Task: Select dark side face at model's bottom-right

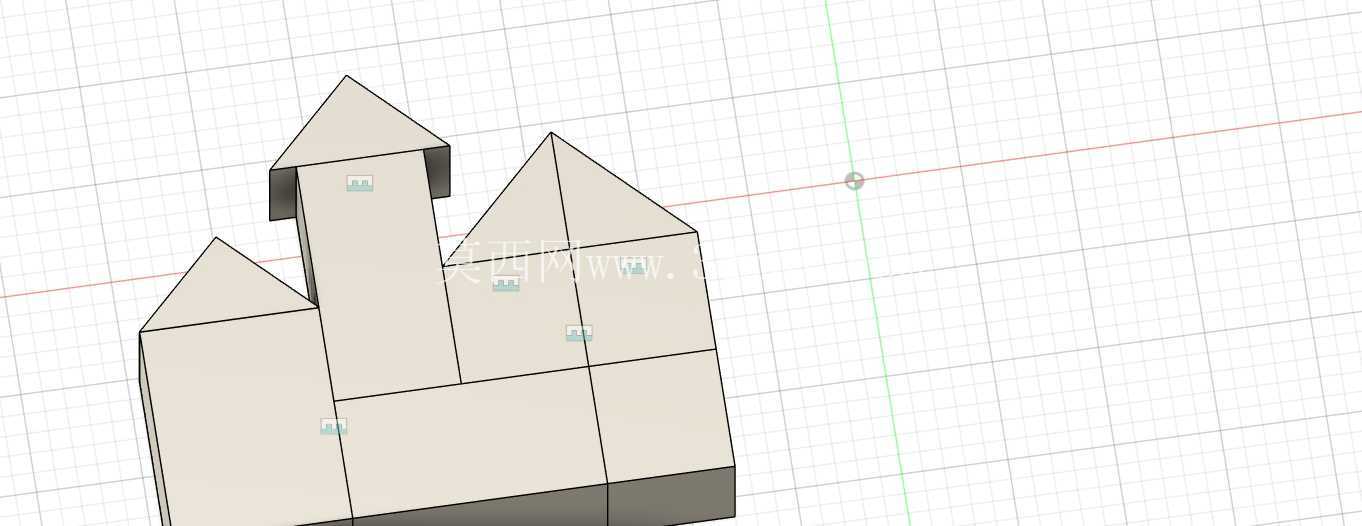Action: tap(672, 496)
